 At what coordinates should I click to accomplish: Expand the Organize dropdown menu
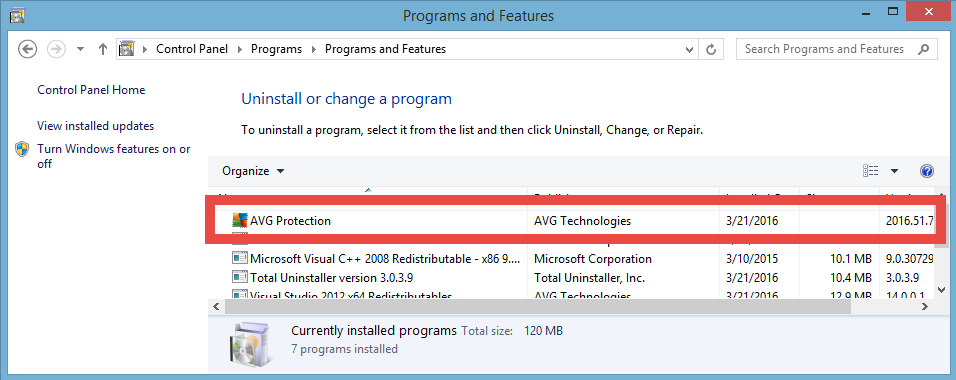pos(253,171)
